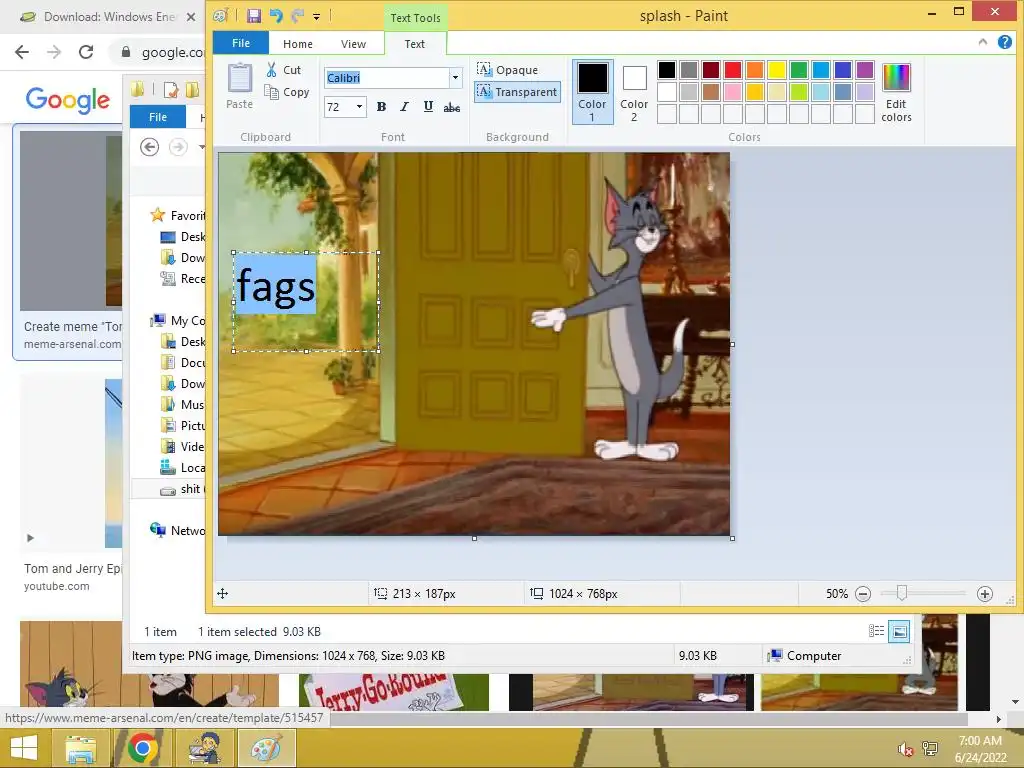Image resolution: width=1024 pixels, height=768 pixels.
Task: Click the Redo arrow in Paint's title bar
Action: pos(298,16)
